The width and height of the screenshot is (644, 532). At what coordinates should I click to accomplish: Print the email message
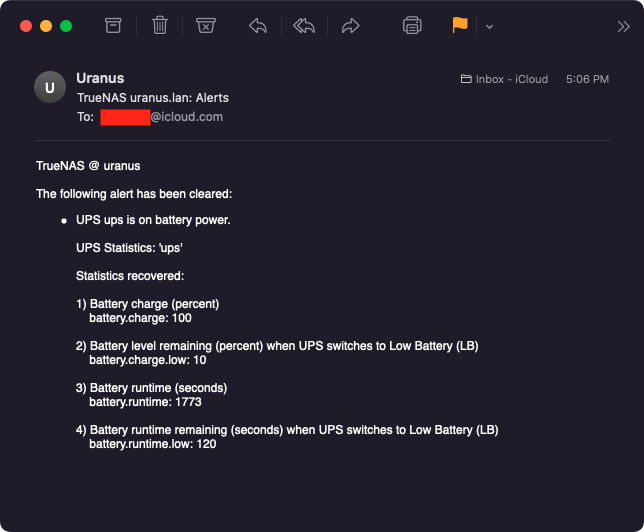412,26
